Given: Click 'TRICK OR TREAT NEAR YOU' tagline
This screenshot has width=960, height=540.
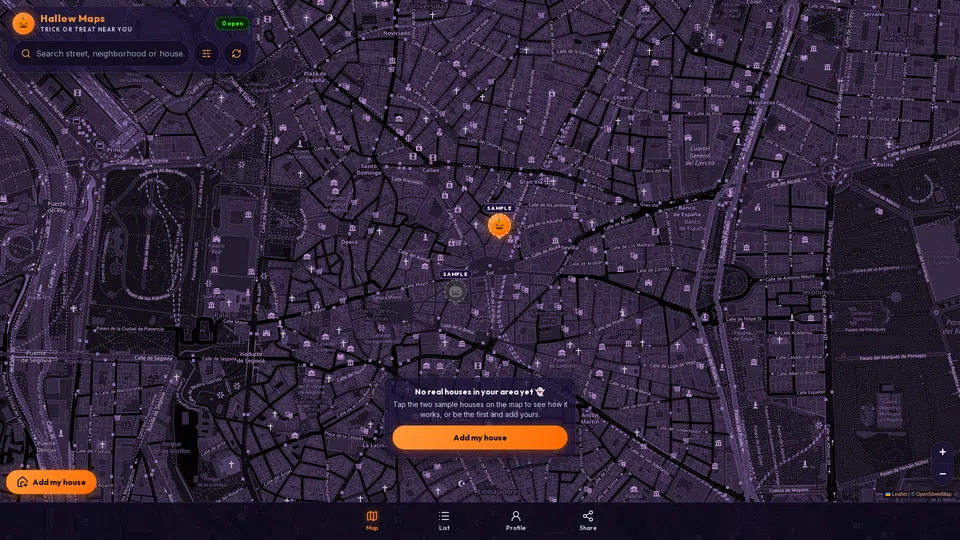Looking at the screenshot, I should pyautogui.click(x=86, y=29).
